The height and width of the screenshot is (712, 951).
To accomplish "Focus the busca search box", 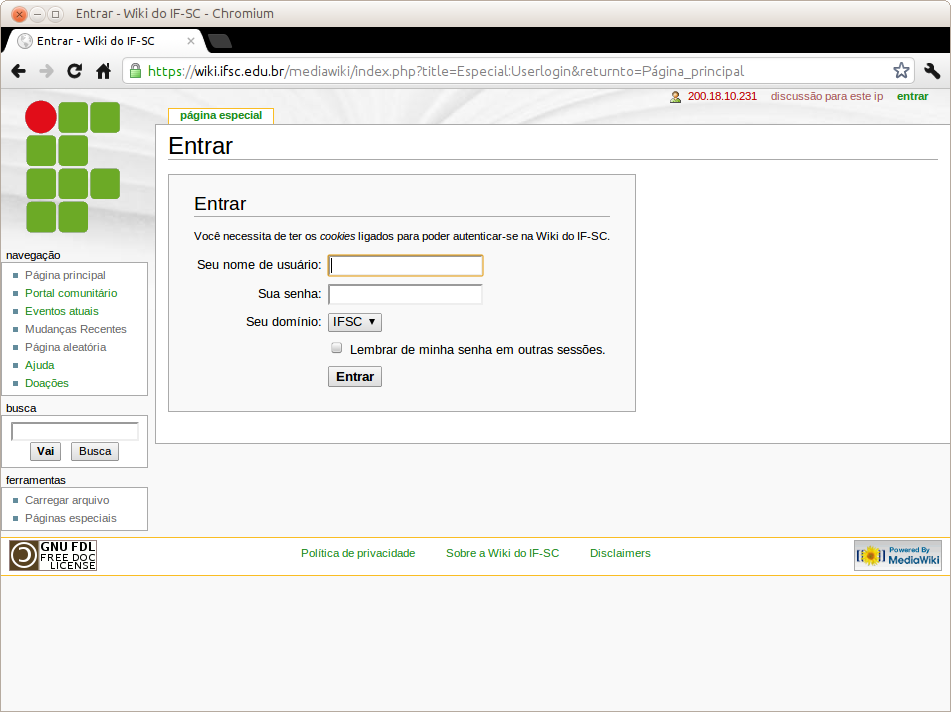I will (x=73, y=431).
